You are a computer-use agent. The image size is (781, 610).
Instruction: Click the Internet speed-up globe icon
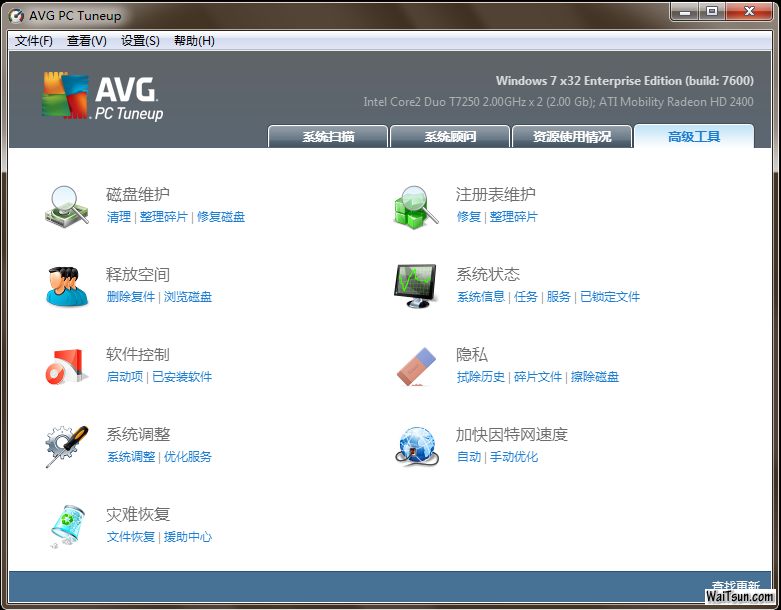click(x=416, y=446)
